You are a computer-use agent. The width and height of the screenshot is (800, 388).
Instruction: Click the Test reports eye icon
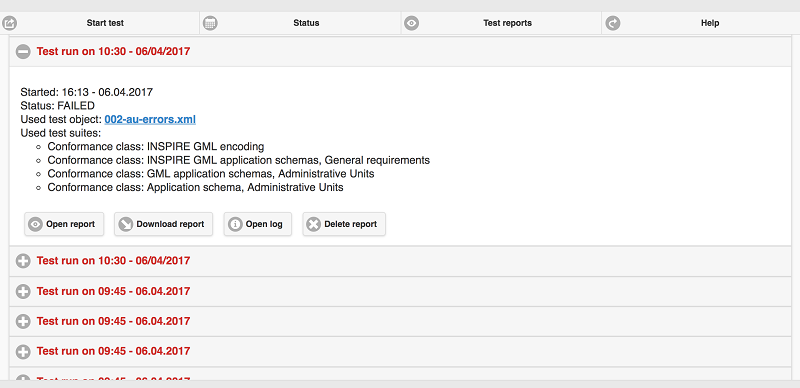411,23
